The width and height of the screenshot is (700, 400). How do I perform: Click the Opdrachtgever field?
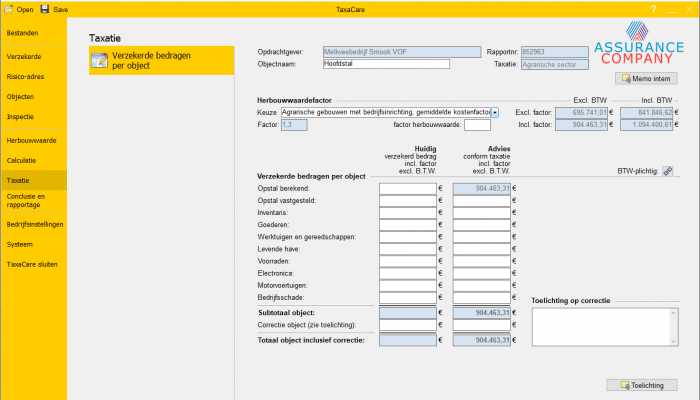click(402, 52)
